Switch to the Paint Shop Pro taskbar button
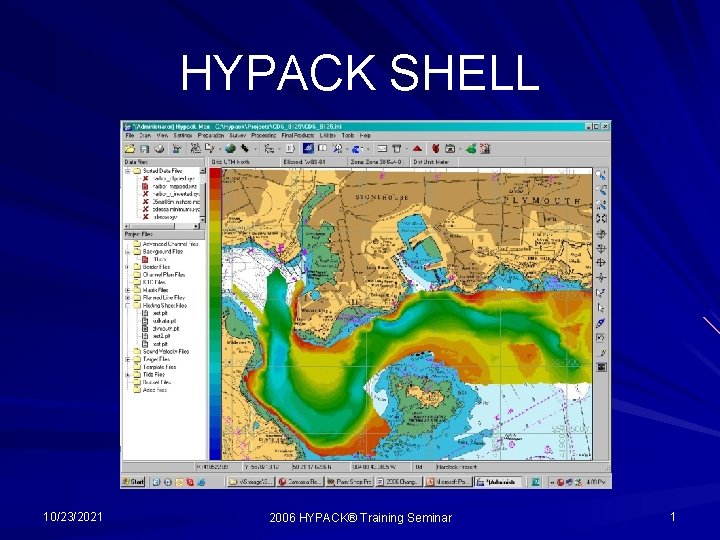The image size is (720, 540). point(349,482)
